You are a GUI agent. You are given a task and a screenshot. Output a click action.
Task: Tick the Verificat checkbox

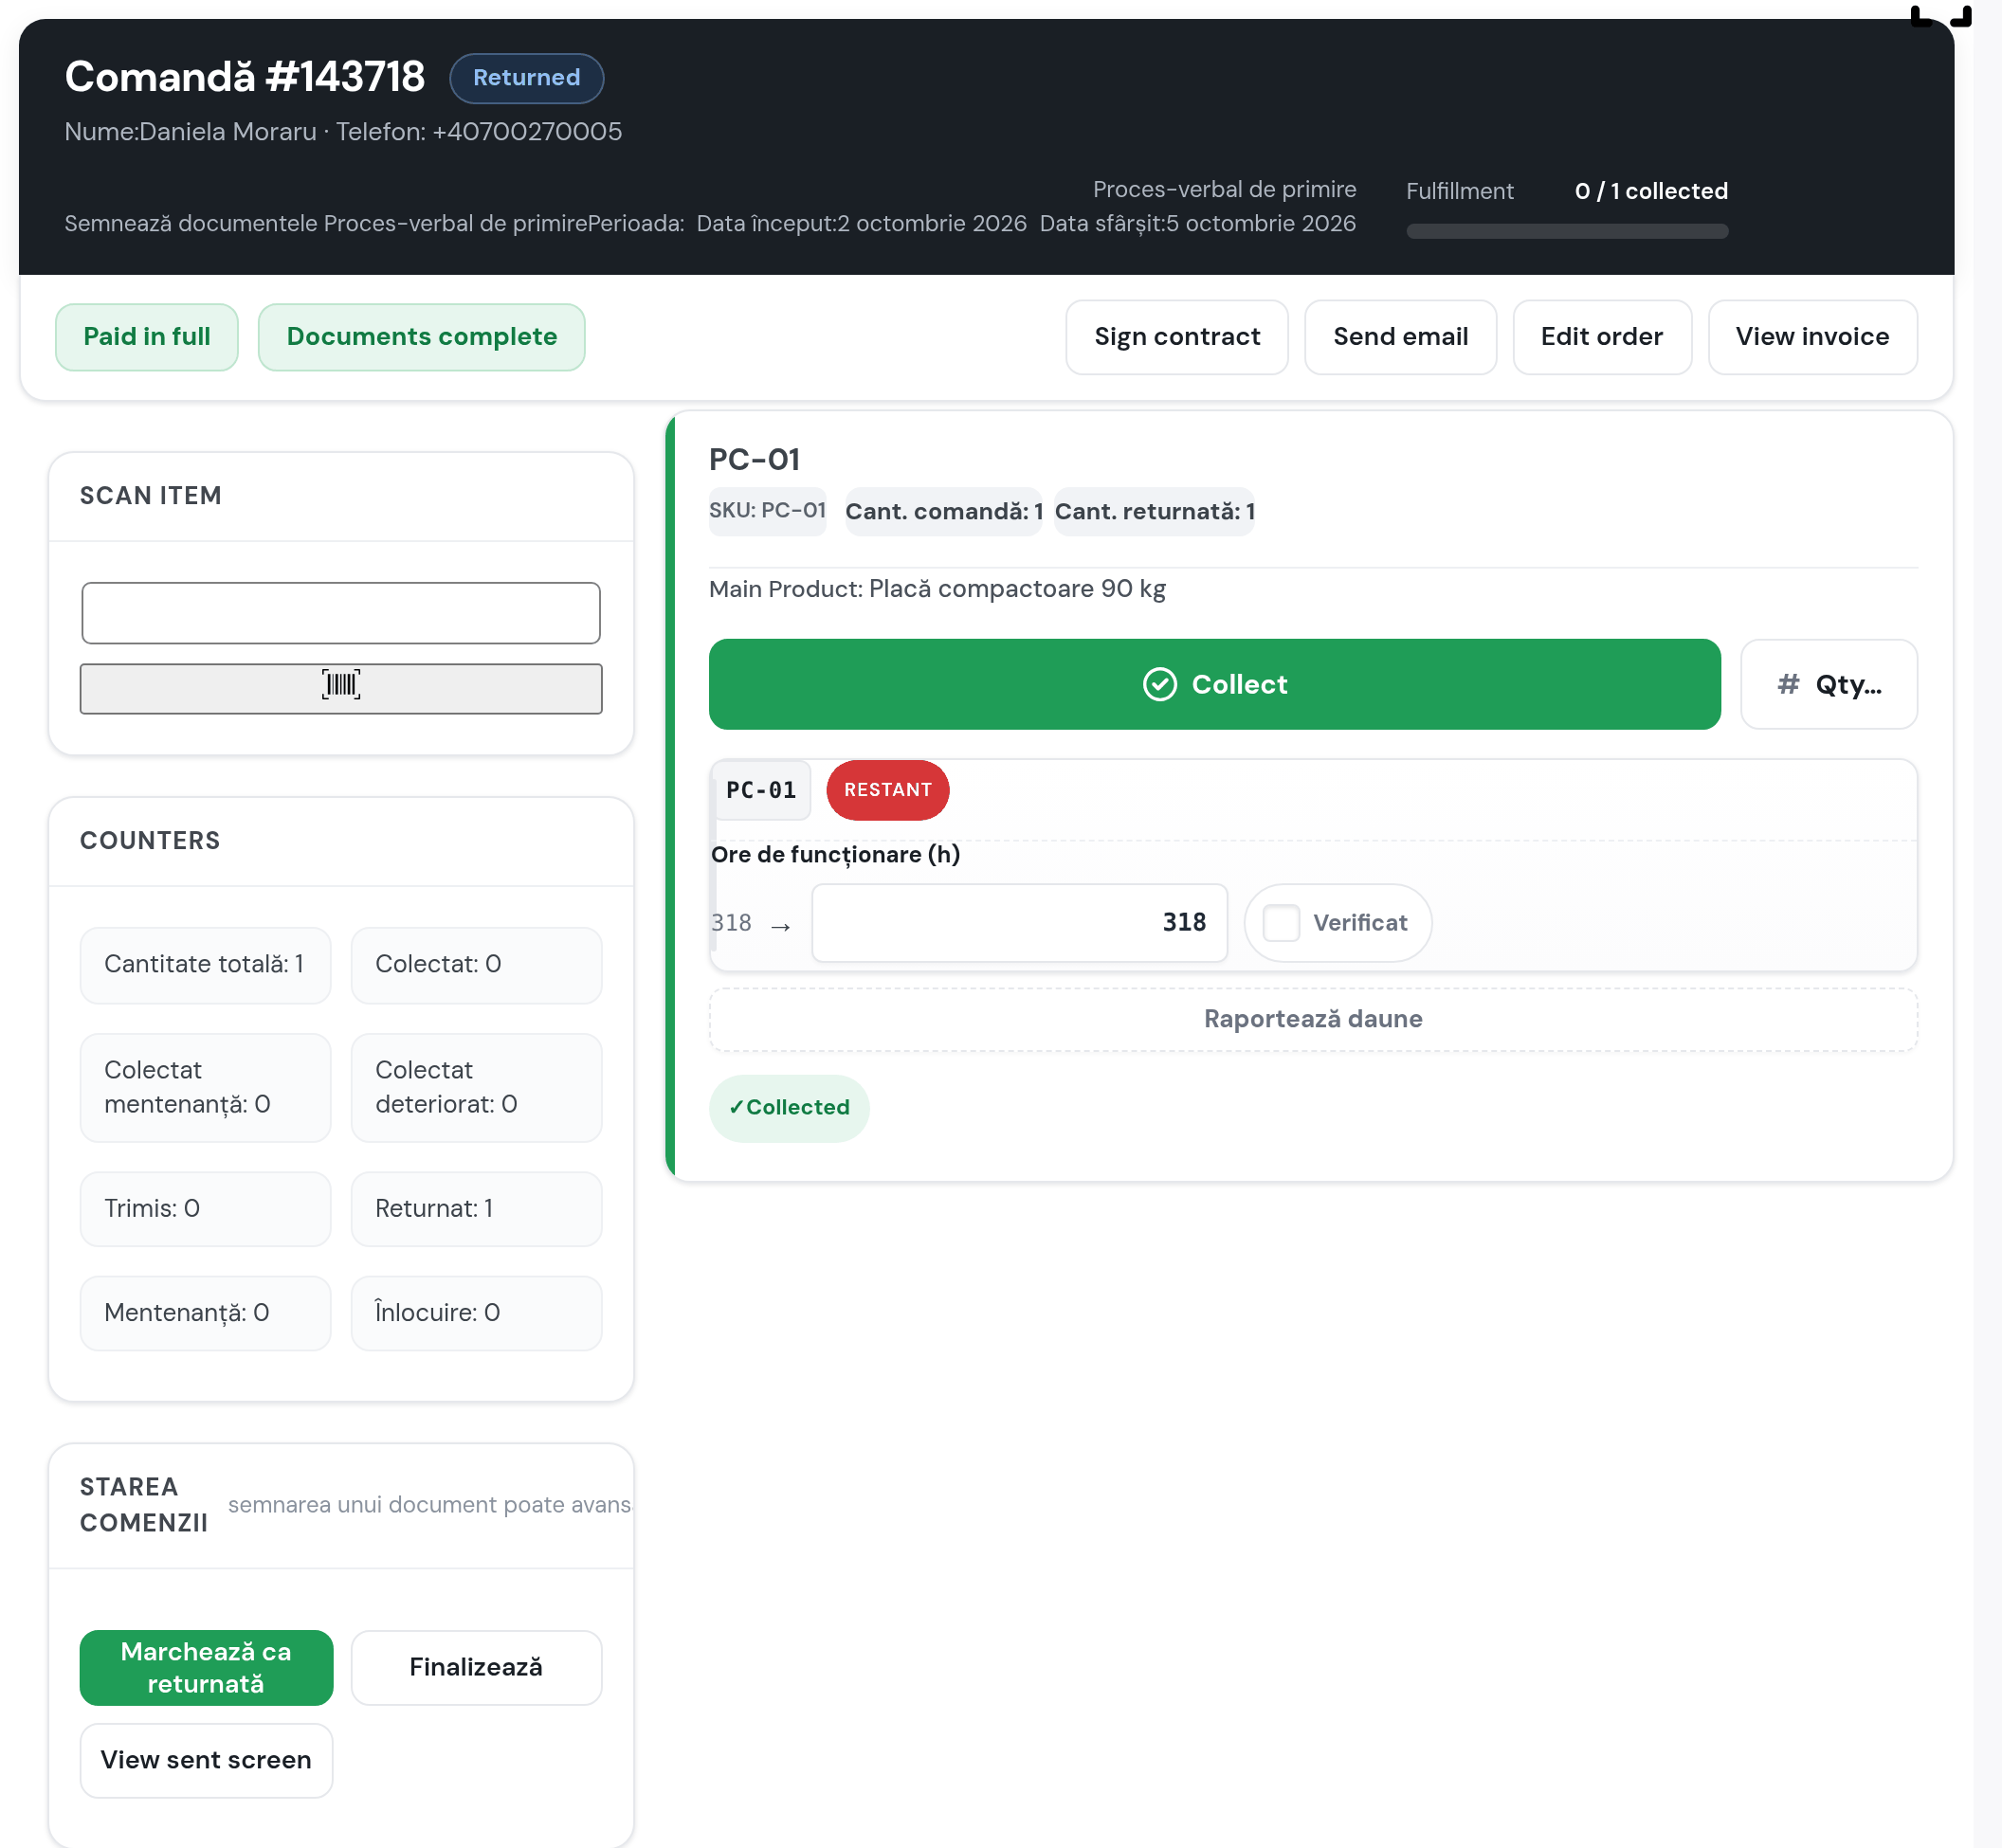point(1281,922)
